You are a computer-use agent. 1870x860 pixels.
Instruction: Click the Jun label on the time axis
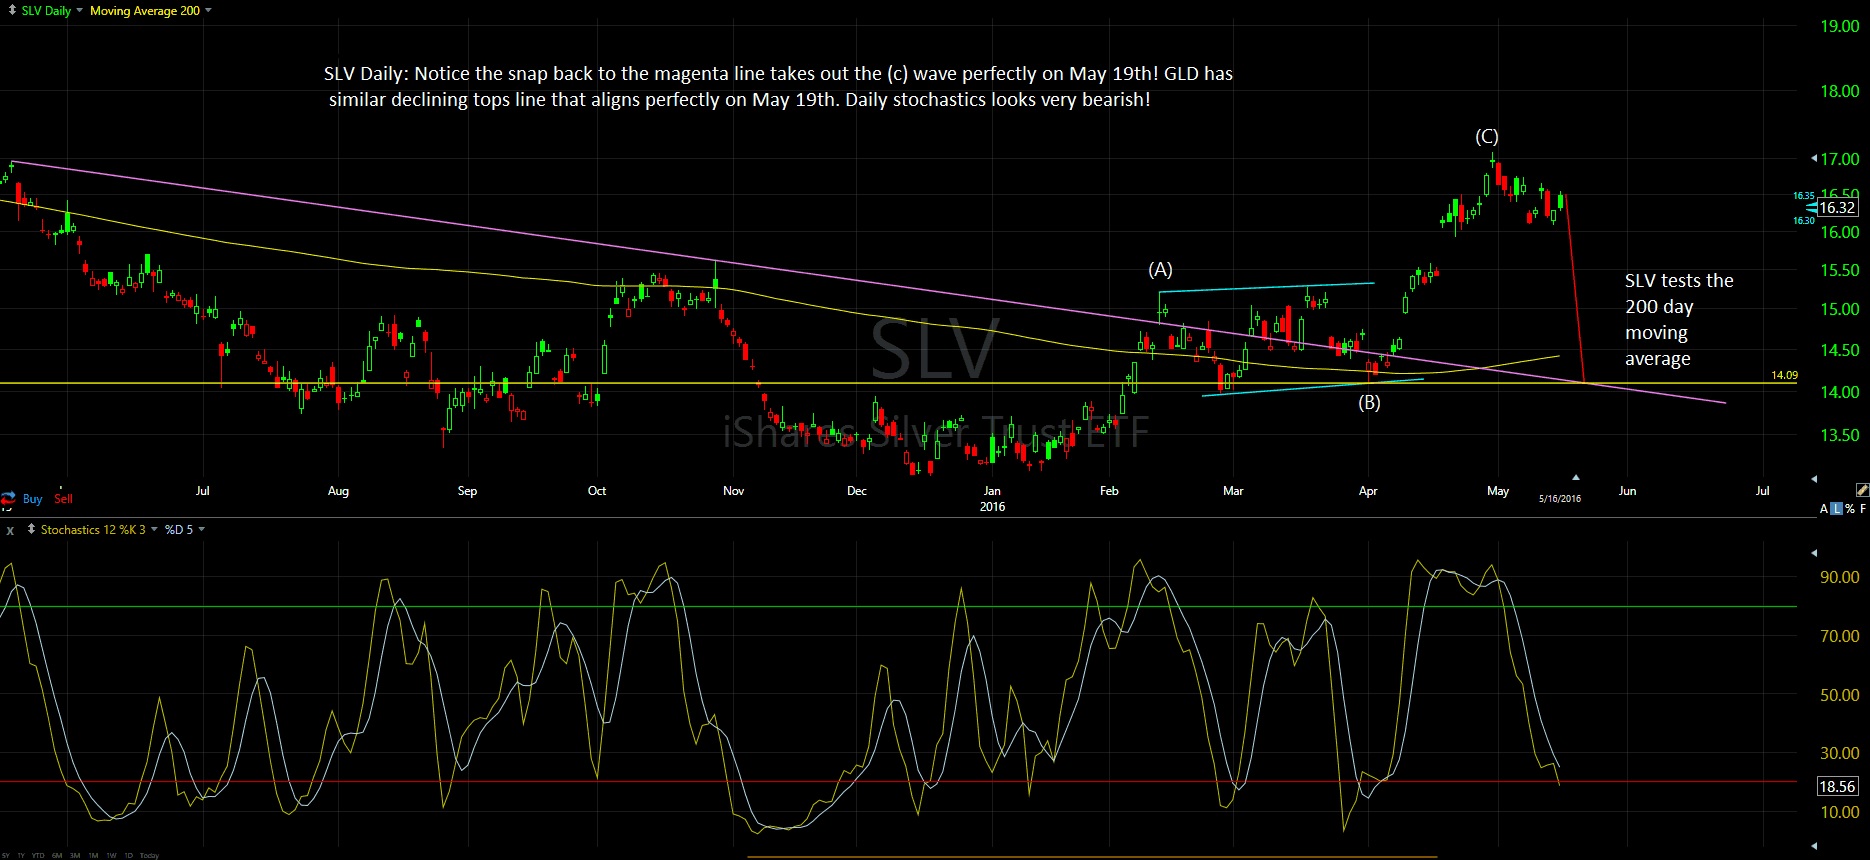tap(1627, 491)
